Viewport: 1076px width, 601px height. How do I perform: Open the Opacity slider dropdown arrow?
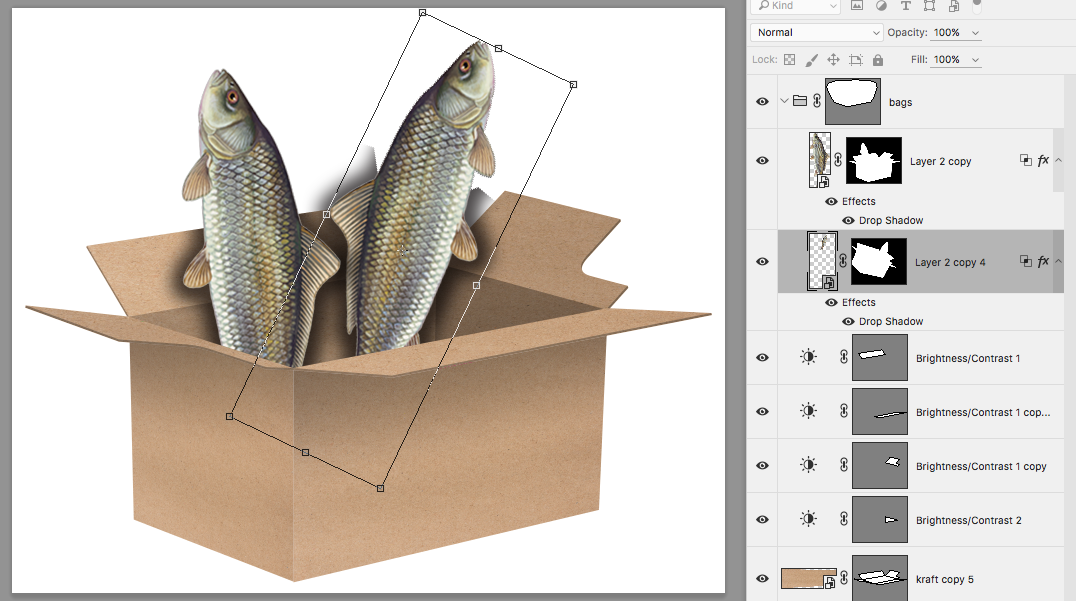[975, 32]
